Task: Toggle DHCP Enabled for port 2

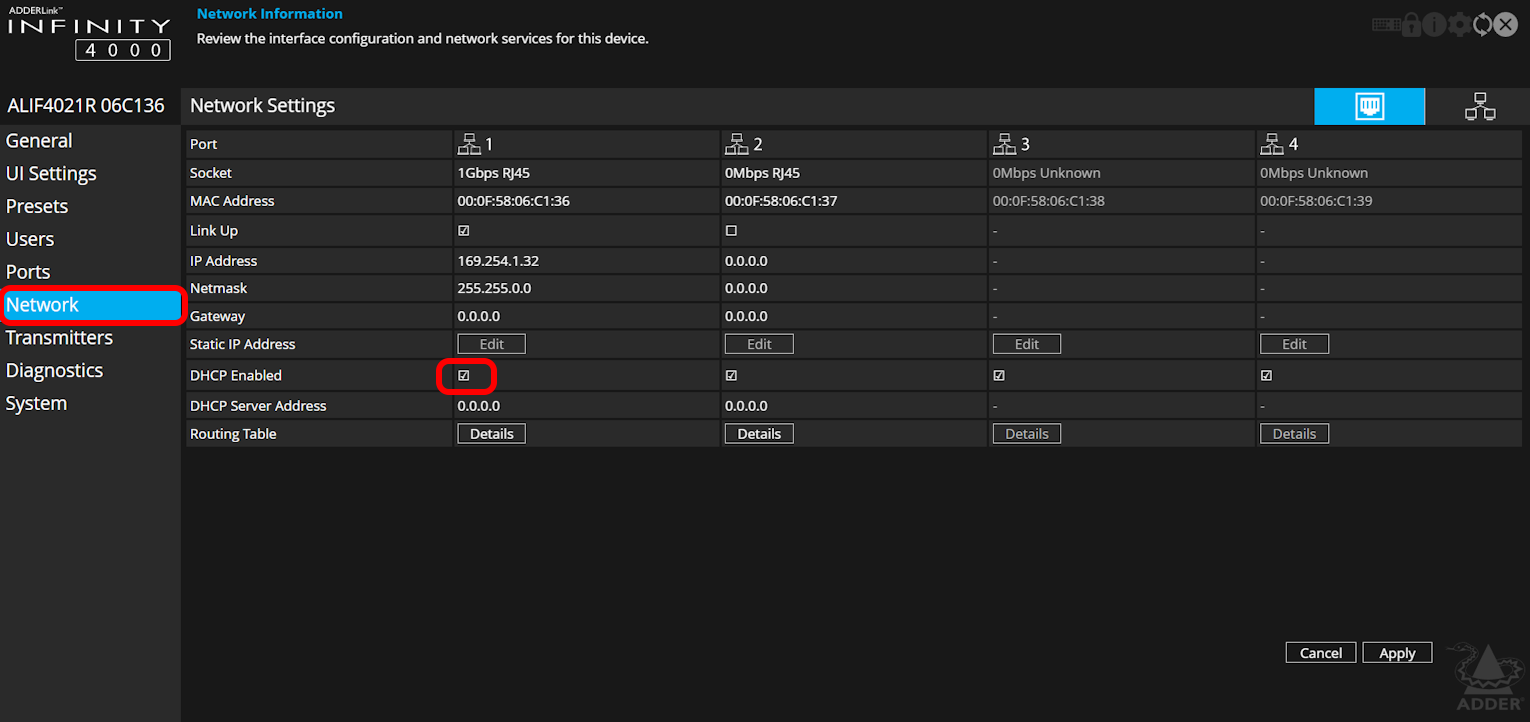Action: 732,376
